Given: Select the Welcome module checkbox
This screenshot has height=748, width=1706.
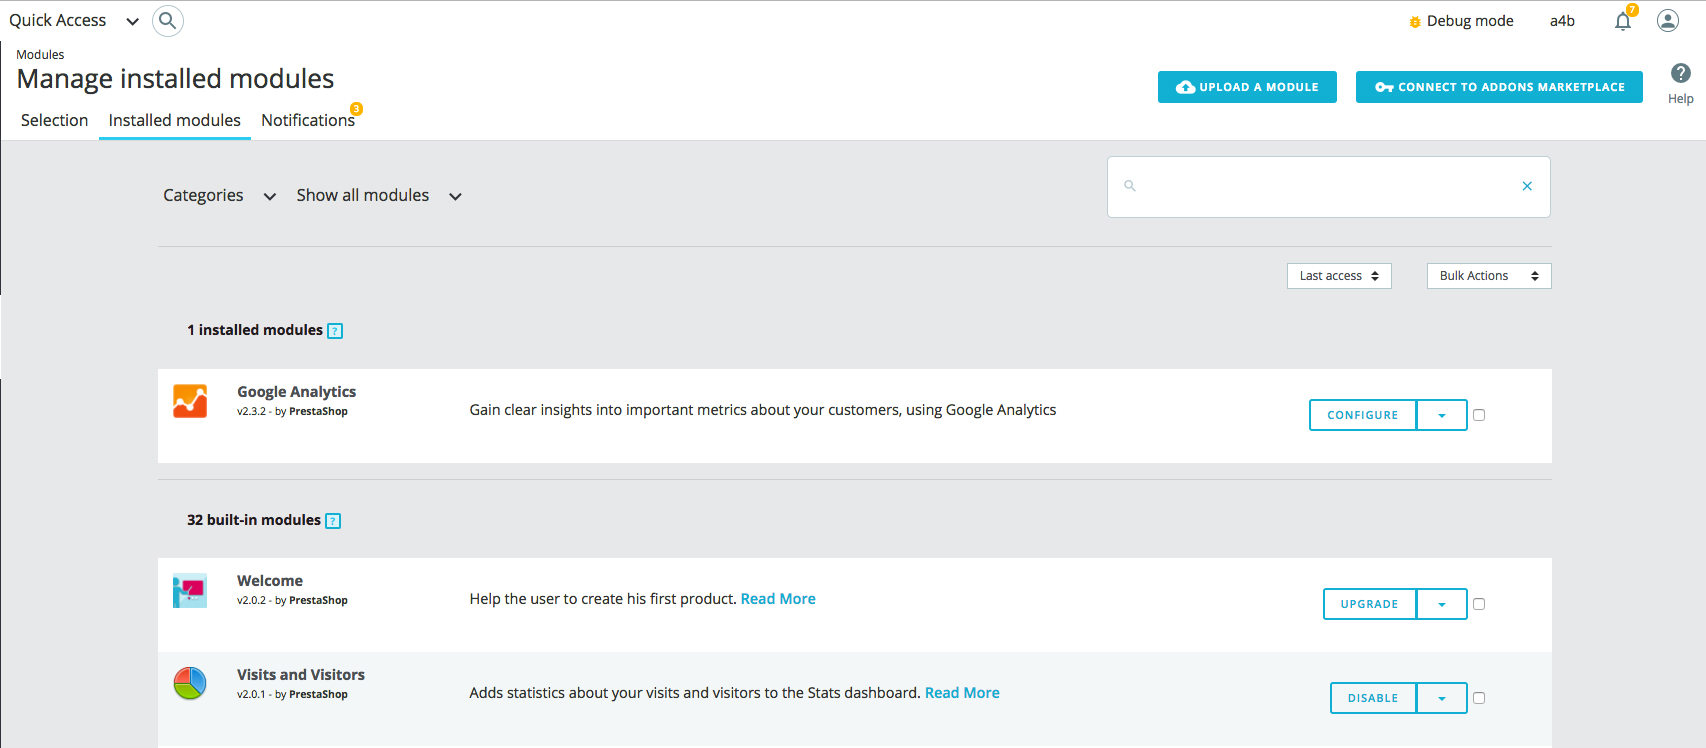Looking at the screenshot, I should [x=1479, y=604].
